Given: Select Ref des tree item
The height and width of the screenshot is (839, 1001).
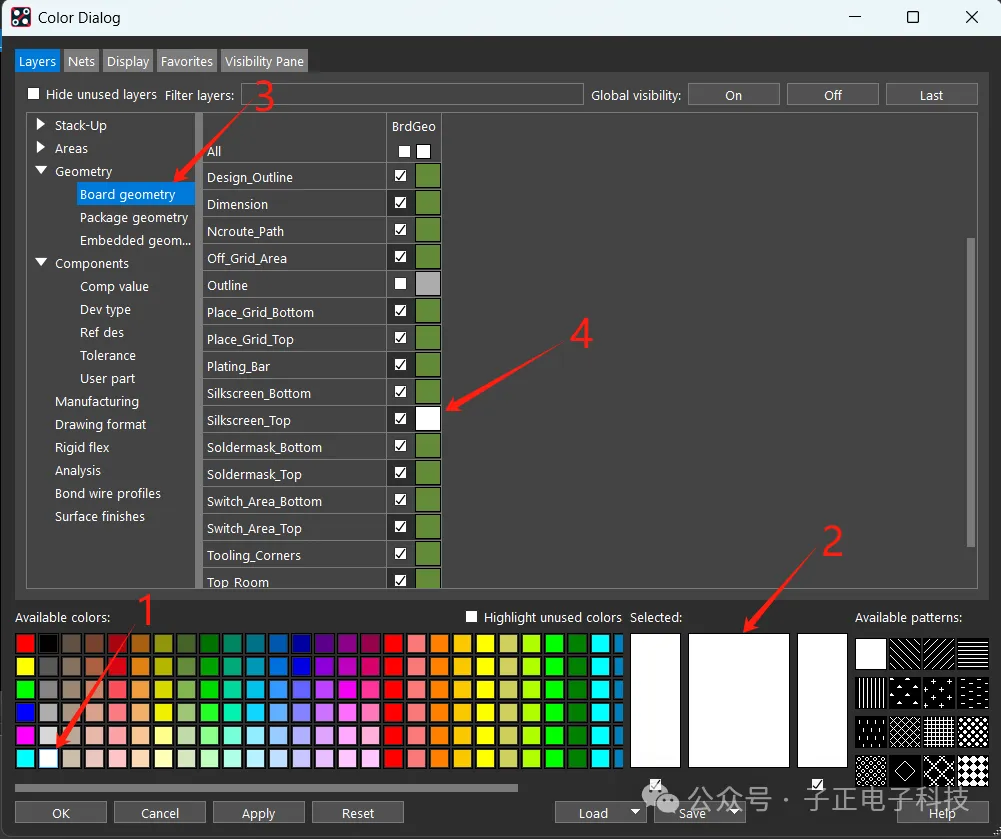Looking at the screenshot, I should [102, 332].
